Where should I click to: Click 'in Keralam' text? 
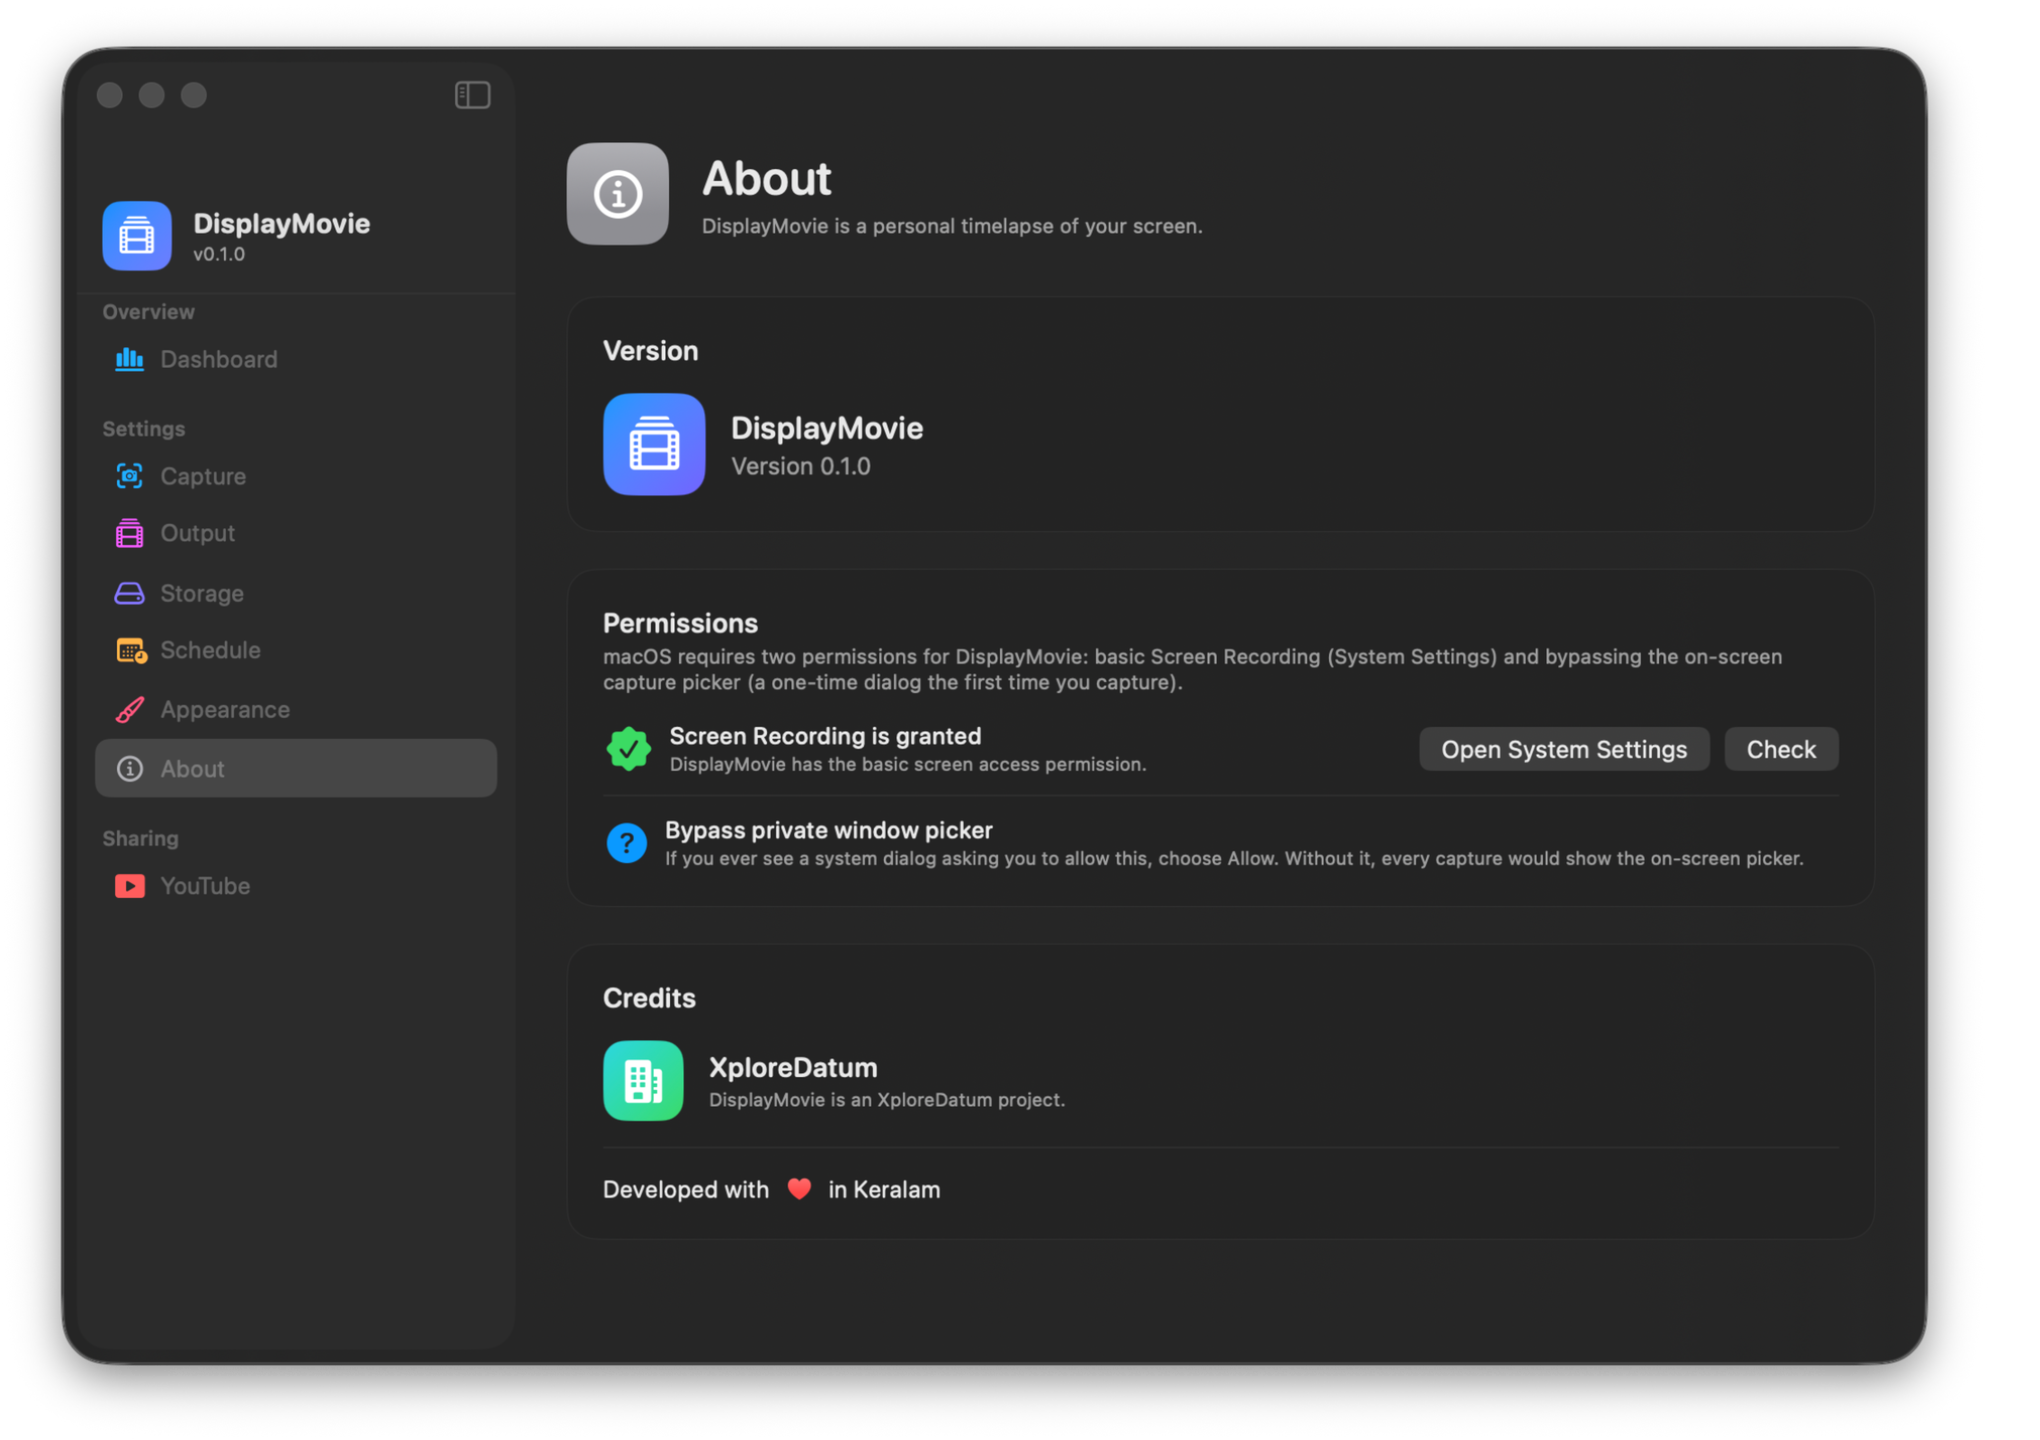pyautogui.click(x=884, y=1189)
